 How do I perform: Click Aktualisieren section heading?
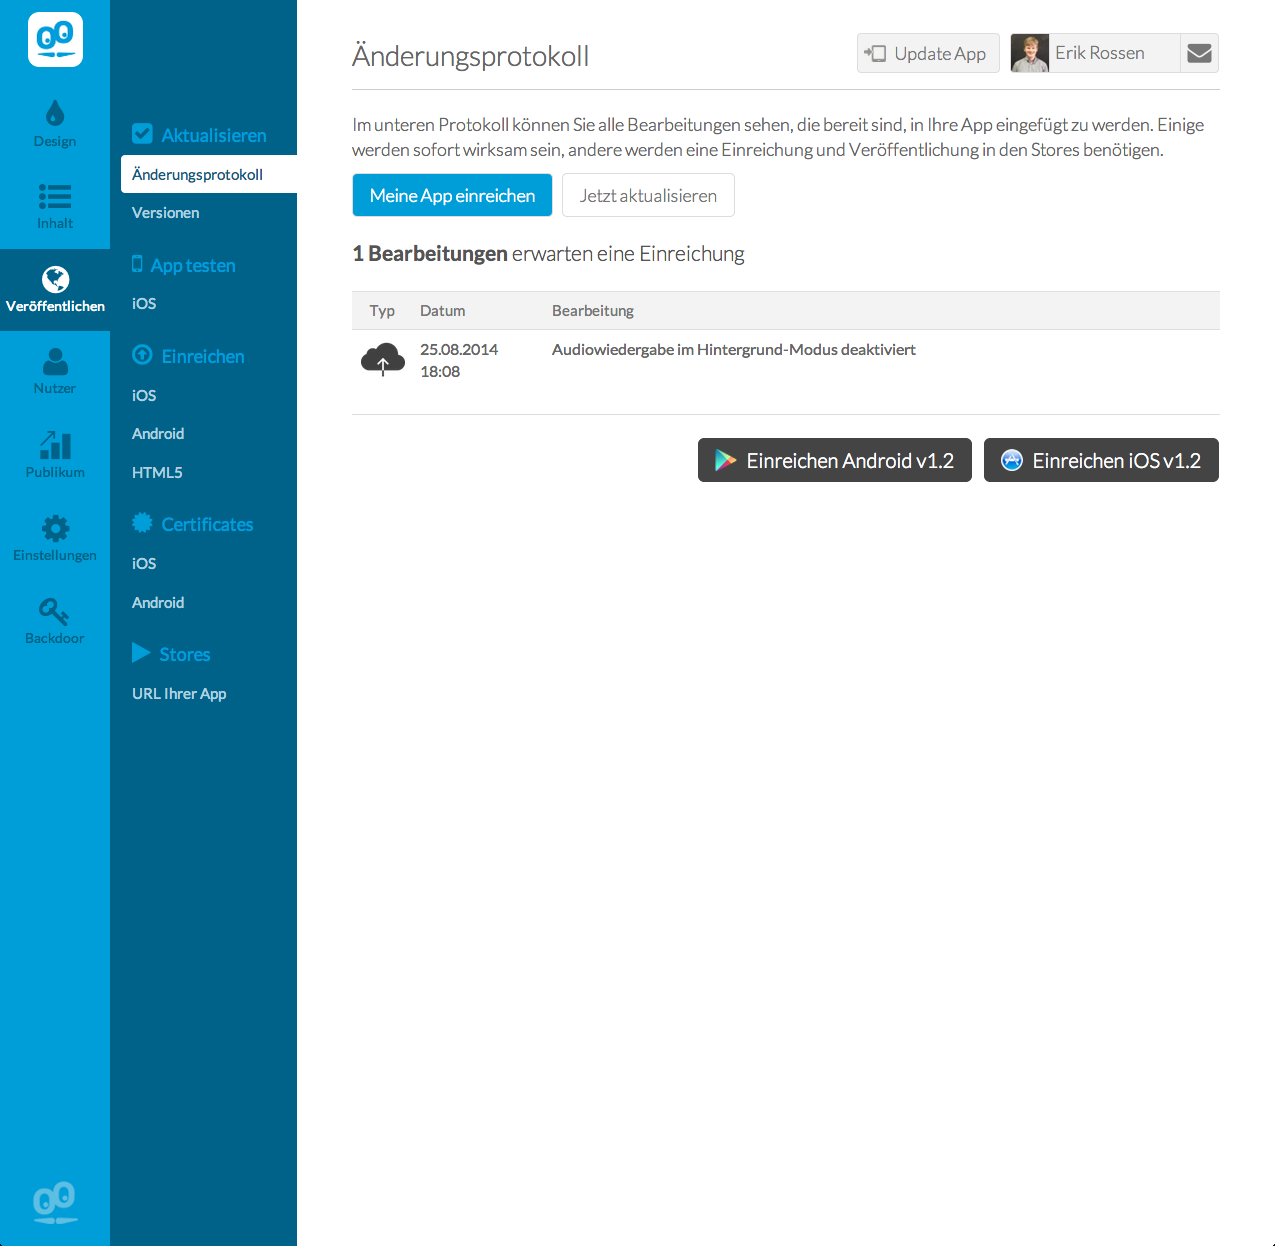coord(214,135)
